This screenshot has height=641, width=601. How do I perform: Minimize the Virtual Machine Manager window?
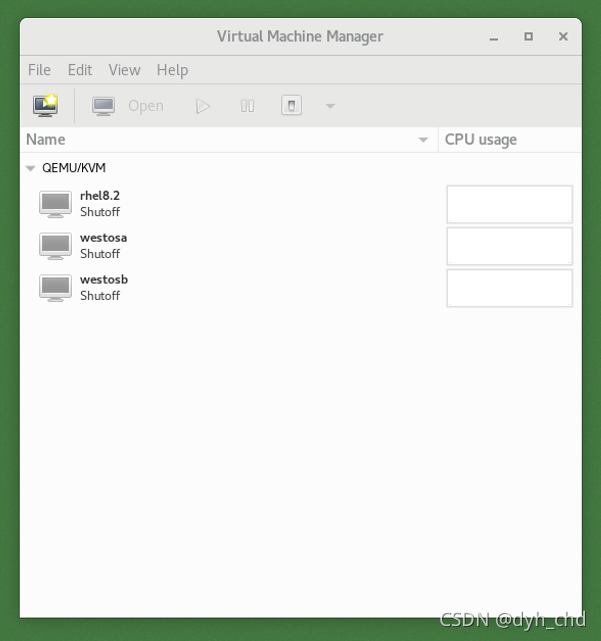tap(494, 37)
